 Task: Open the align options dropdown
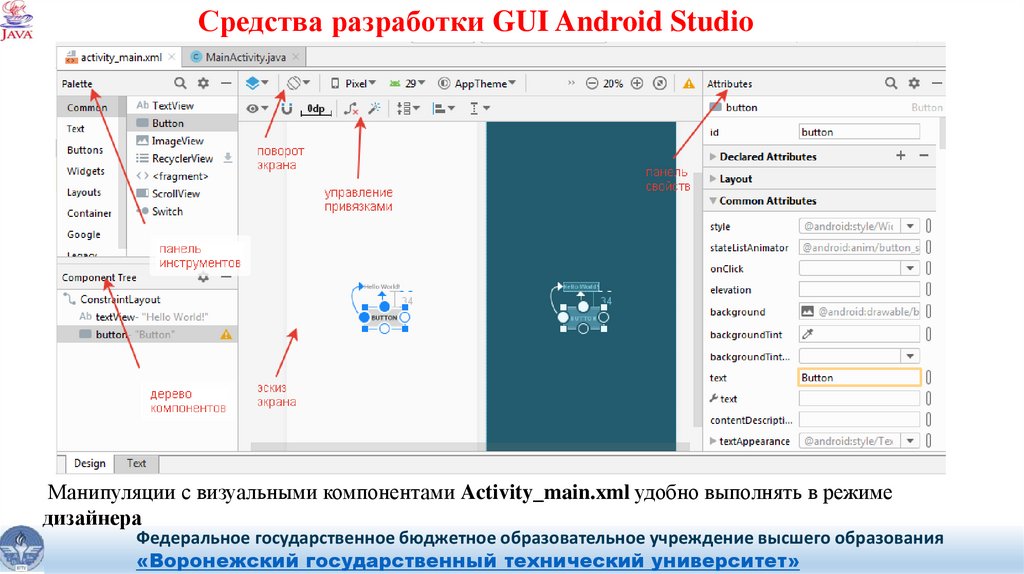tap(443, 108)
